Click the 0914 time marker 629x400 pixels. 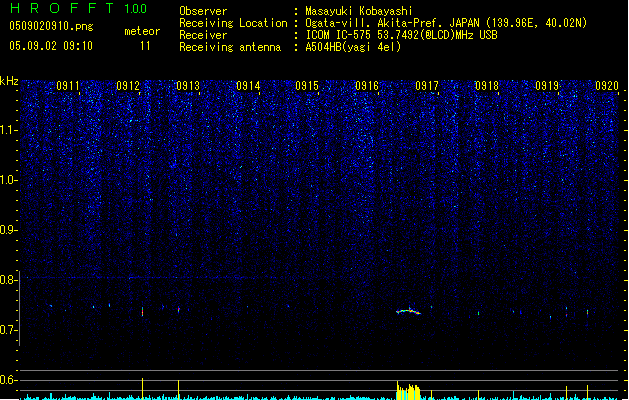point(248,86)
